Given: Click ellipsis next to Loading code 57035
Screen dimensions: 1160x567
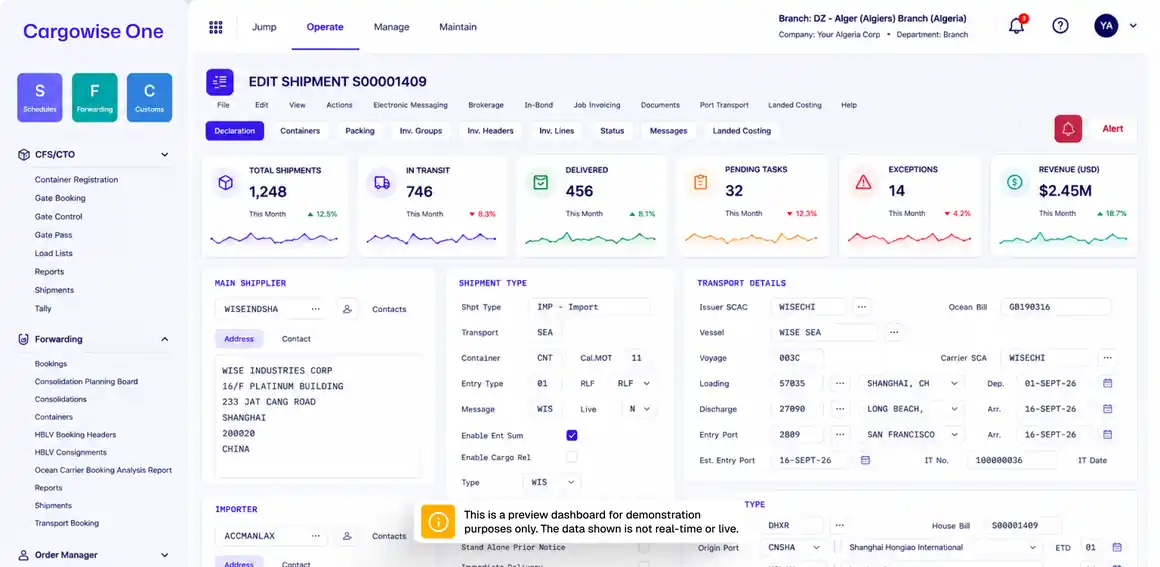Looking at the screenshot, I should (x=839, y=383).
